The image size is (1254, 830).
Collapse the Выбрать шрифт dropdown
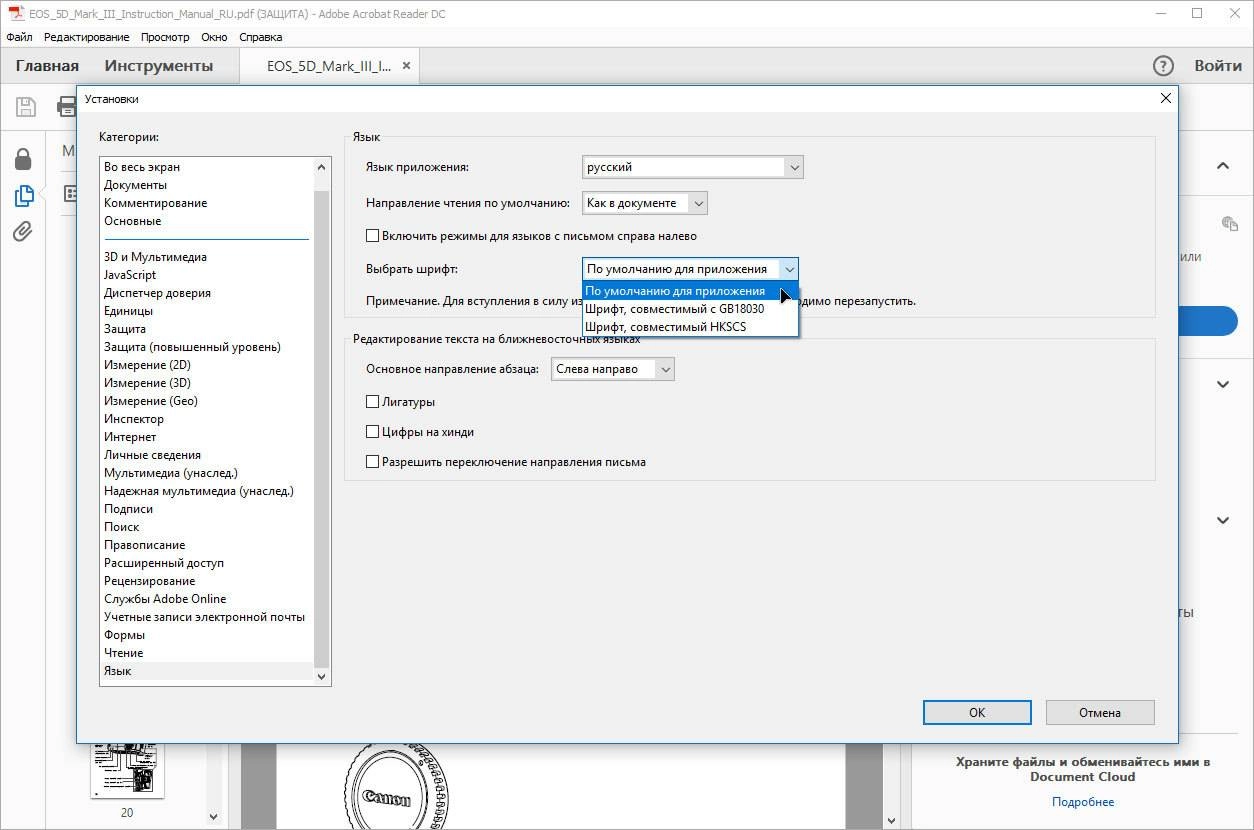tap(690, 269)
